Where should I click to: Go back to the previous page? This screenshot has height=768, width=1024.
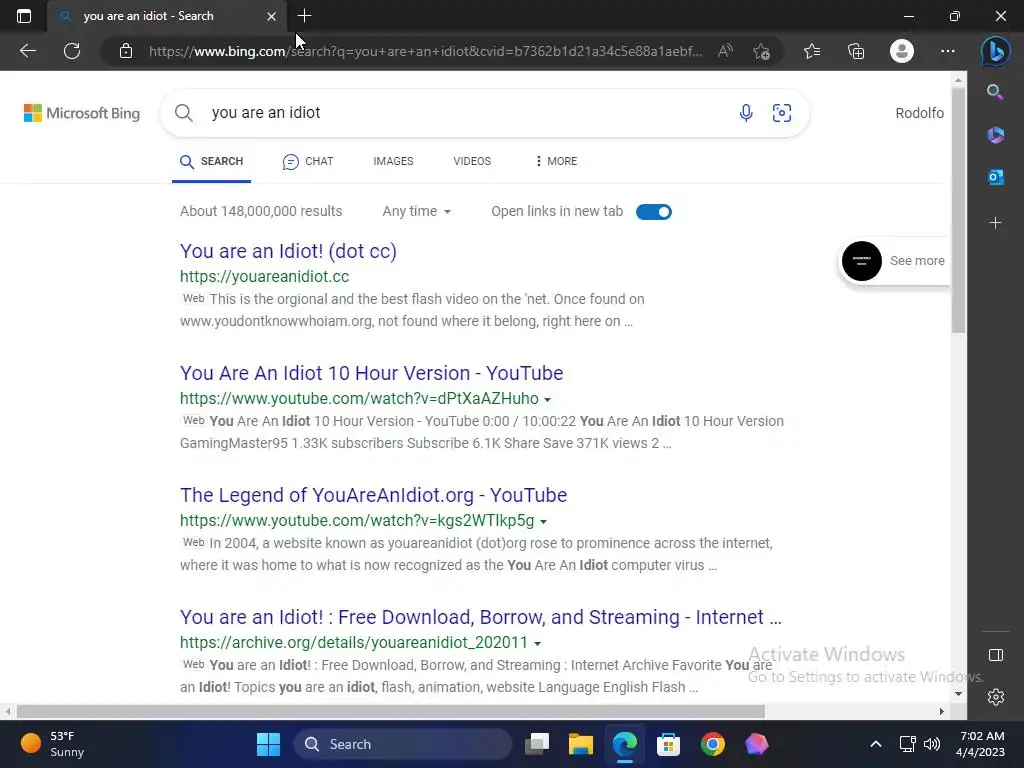pos(27,51)
